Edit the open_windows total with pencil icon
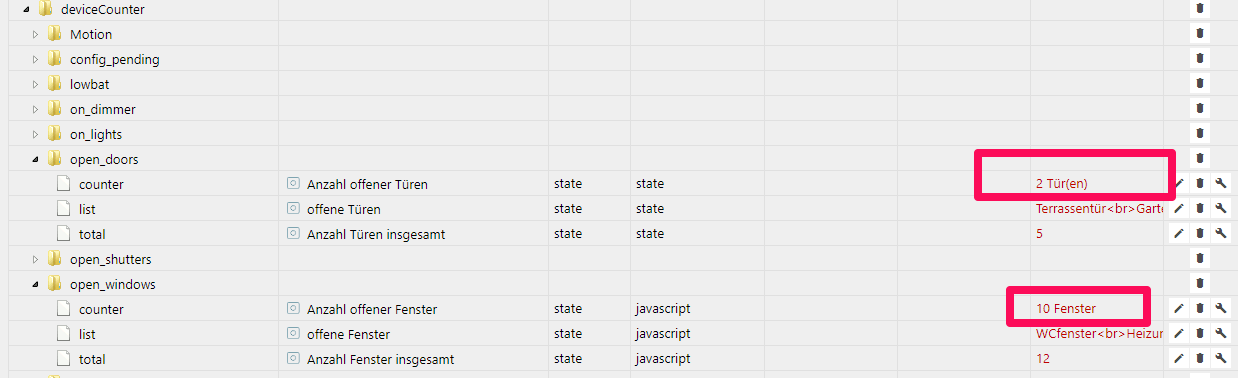1238x378 pixels. point(1179,358)
